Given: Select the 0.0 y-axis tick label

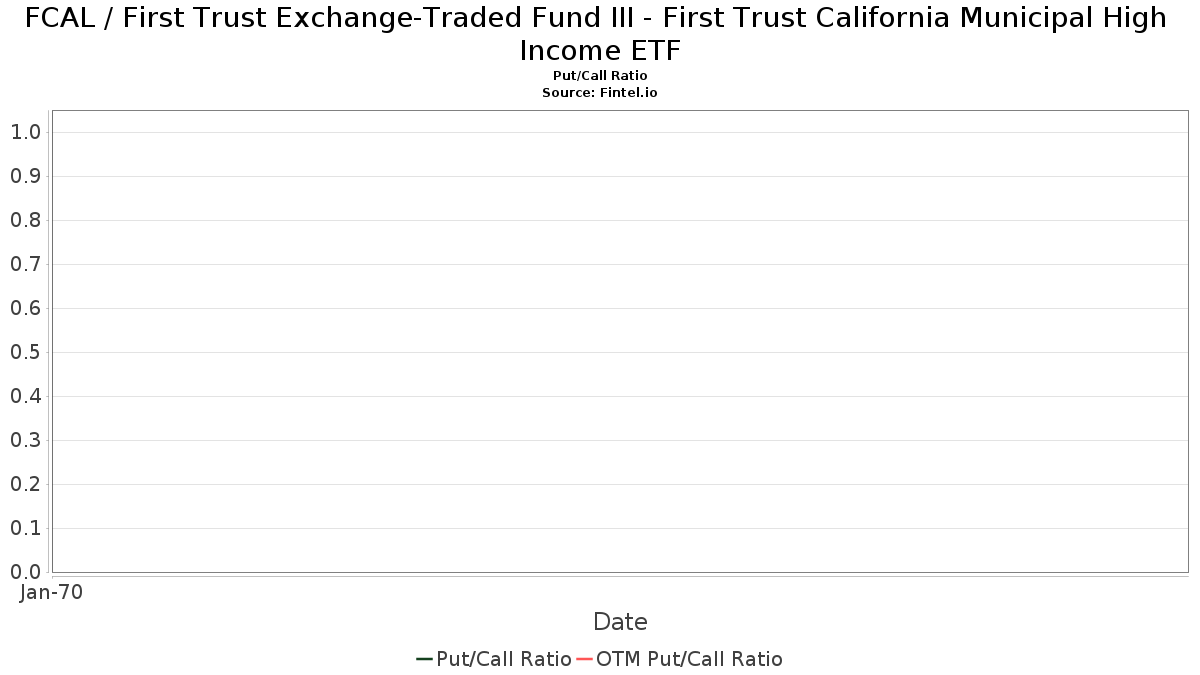Looking at the screenshot, I should click(25, 572).
